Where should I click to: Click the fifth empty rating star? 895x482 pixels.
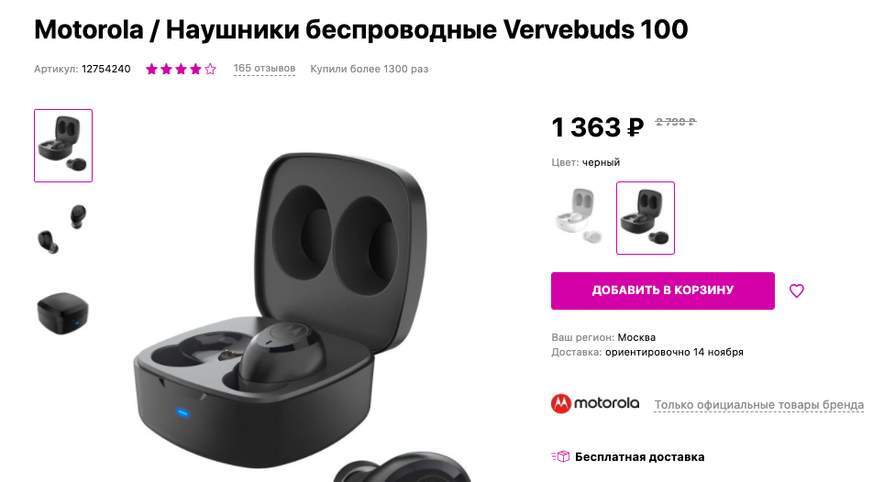(210, 69)
